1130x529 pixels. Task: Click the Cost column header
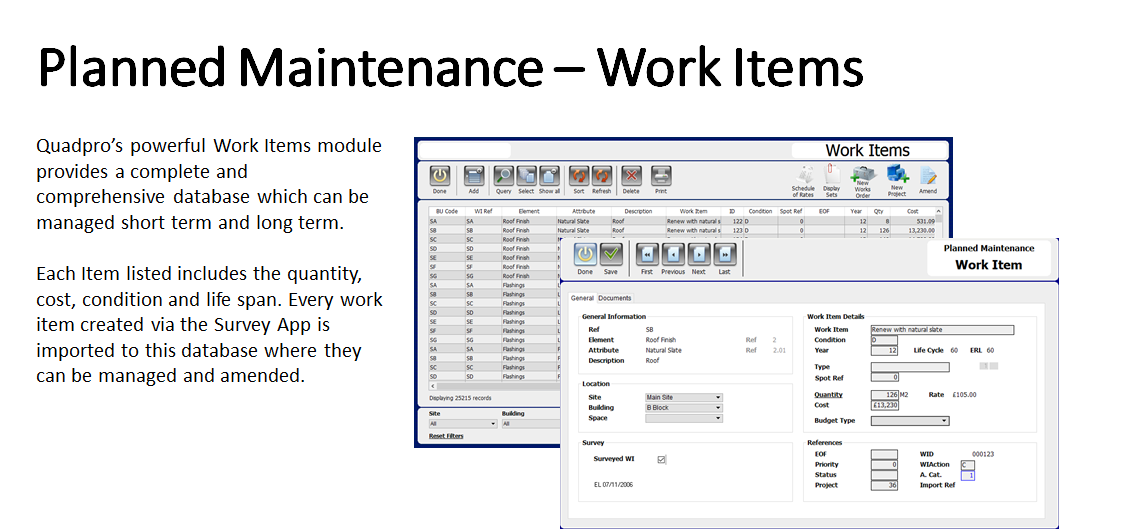(912, 212)
